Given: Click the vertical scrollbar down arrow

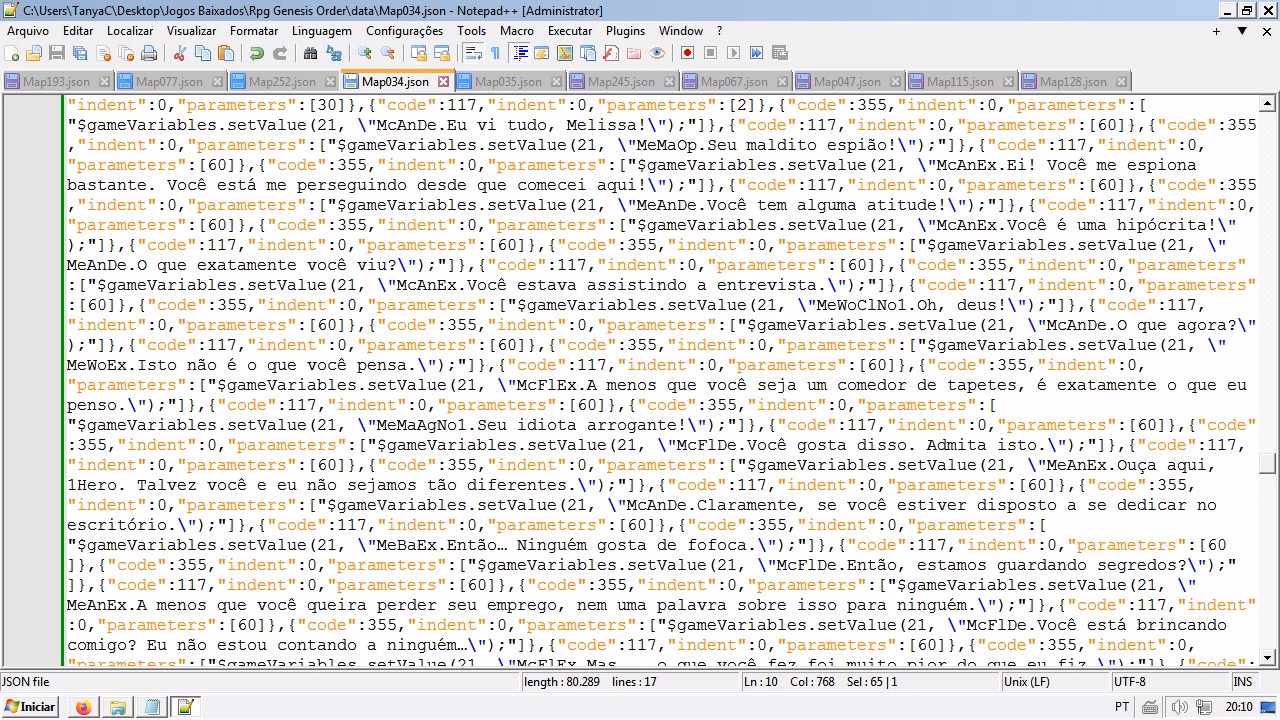Looking at the screenshot, I should coord(1268,657).
